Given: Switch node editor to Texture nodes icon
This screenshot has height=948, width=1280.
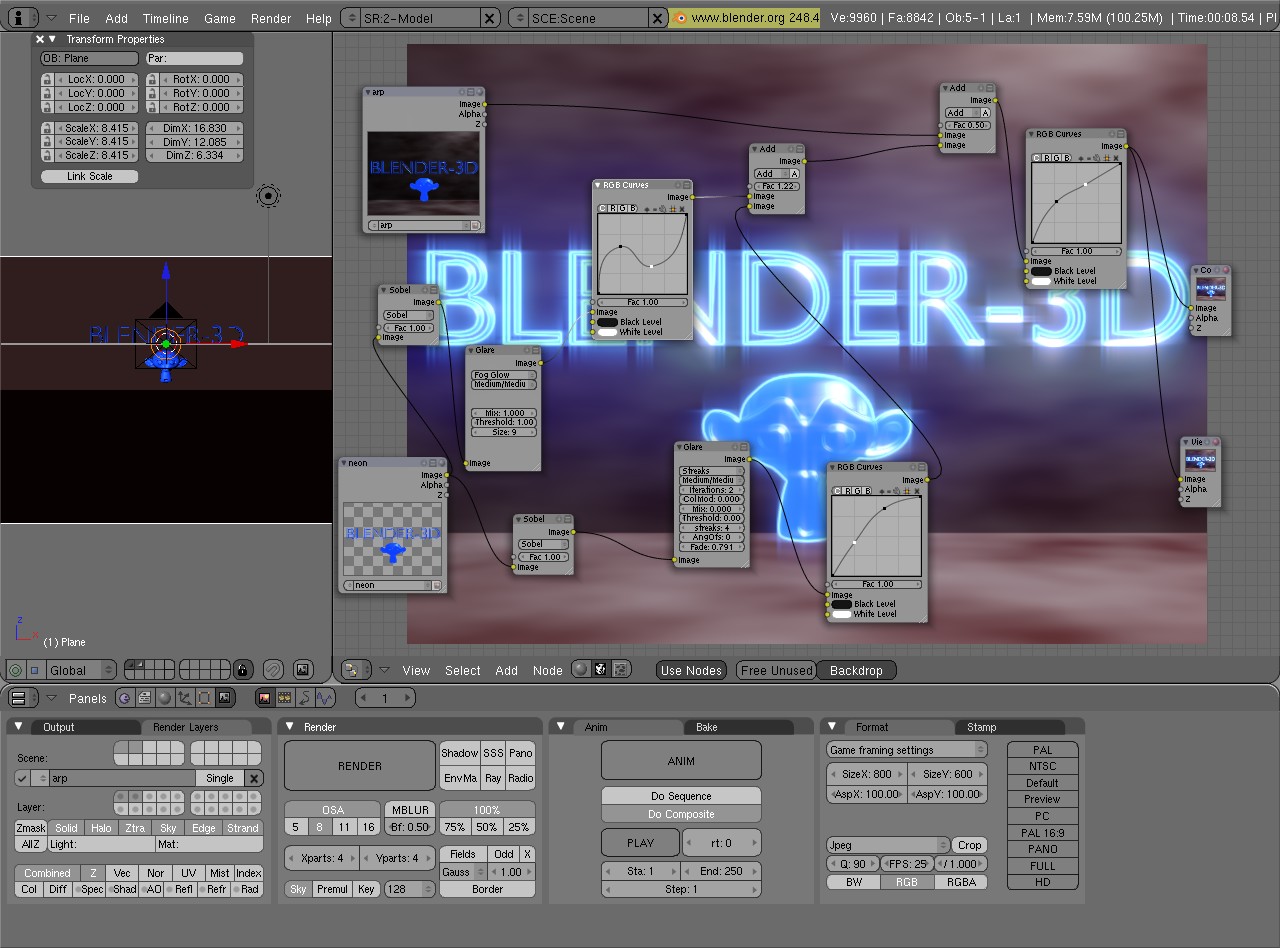Looking at the screenshot, I should (x=621, y=669).
